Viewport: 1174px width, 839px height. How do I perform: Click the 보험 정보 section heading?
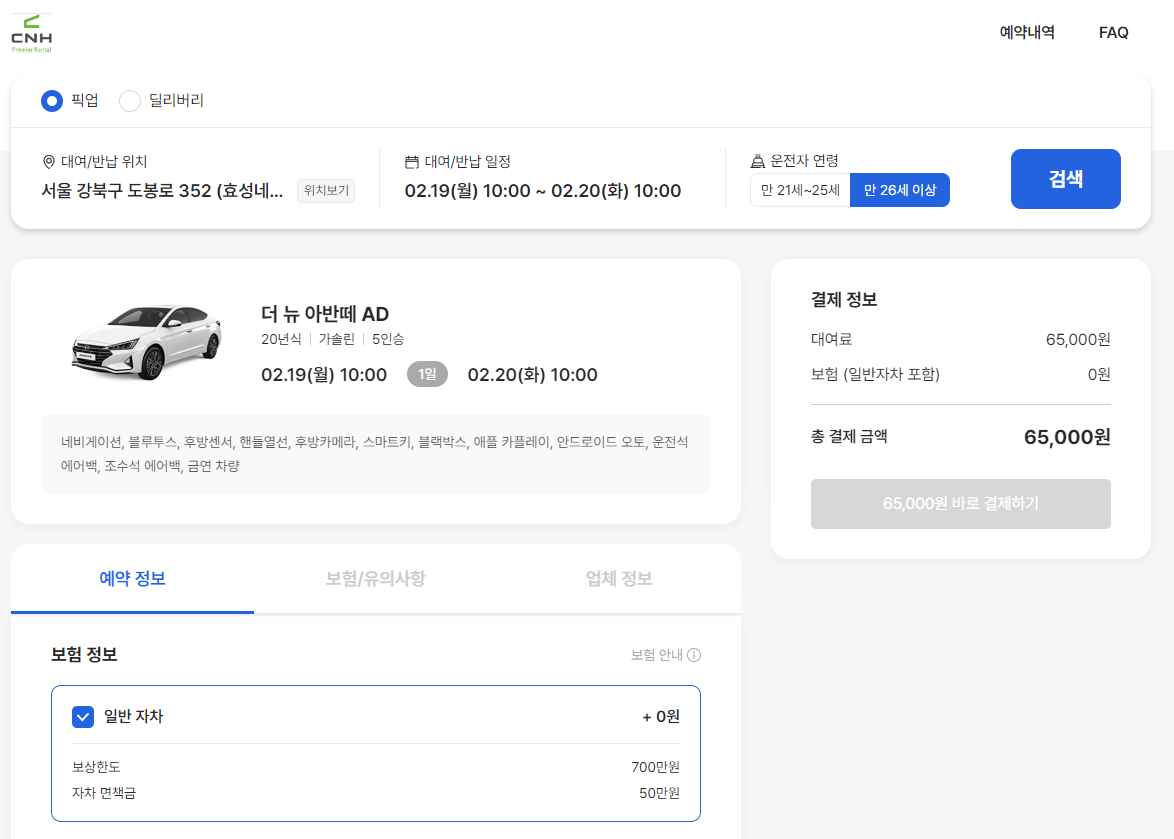coord(84,655)
